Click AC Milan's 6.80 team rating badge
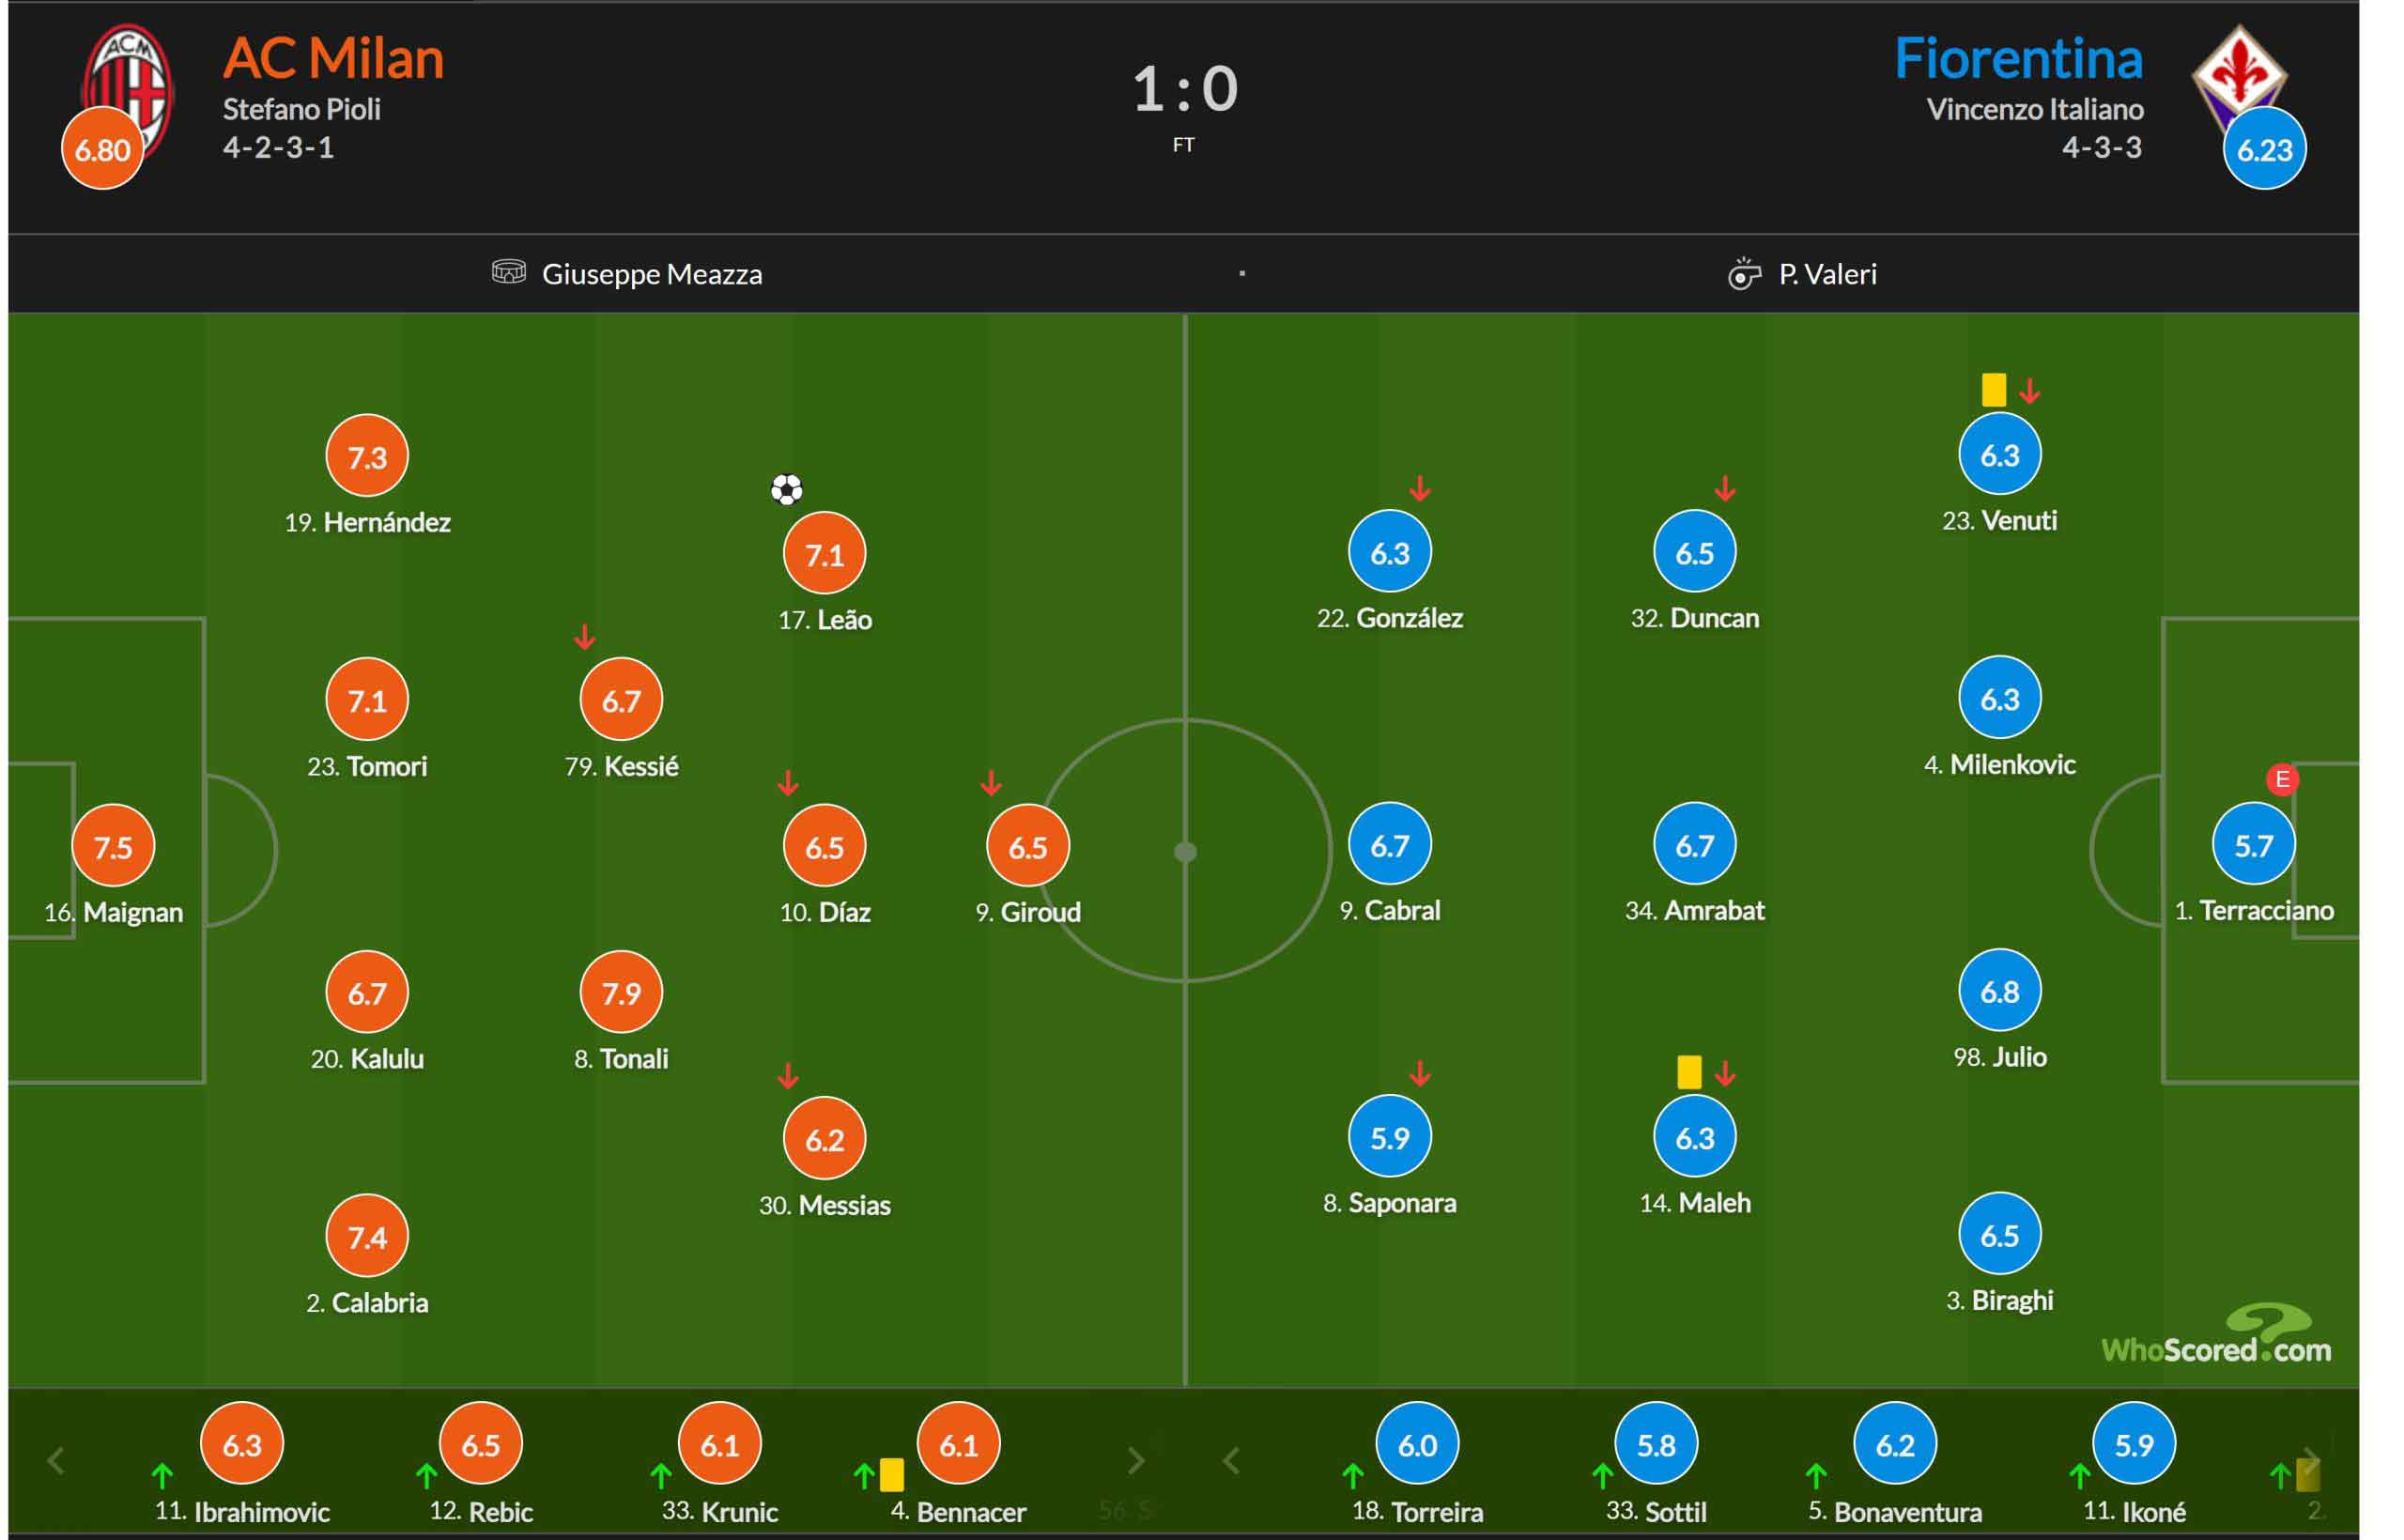This screenshot has width=2404, height=1540. click(102, 149)
